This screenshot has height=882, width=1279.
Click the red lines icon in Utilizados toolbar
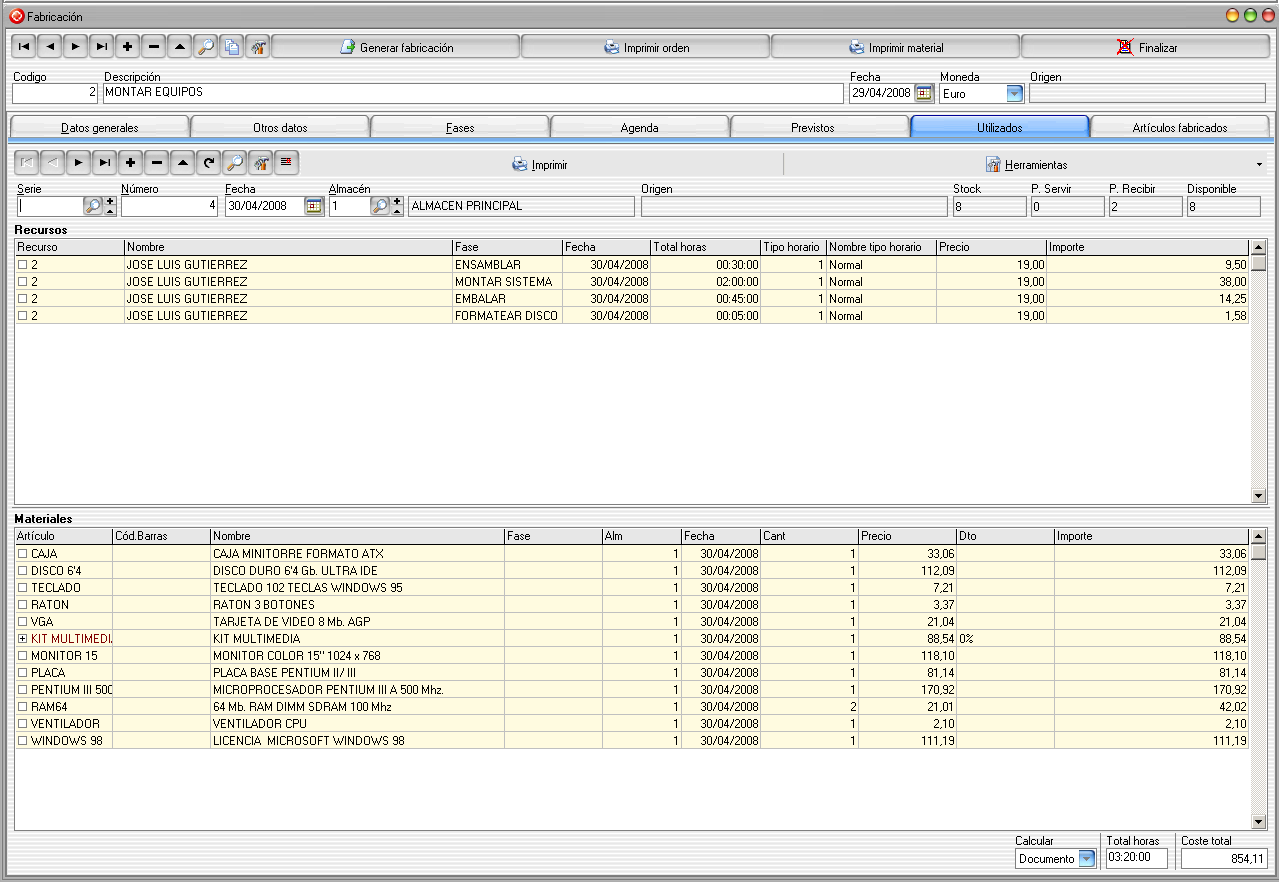286,164
